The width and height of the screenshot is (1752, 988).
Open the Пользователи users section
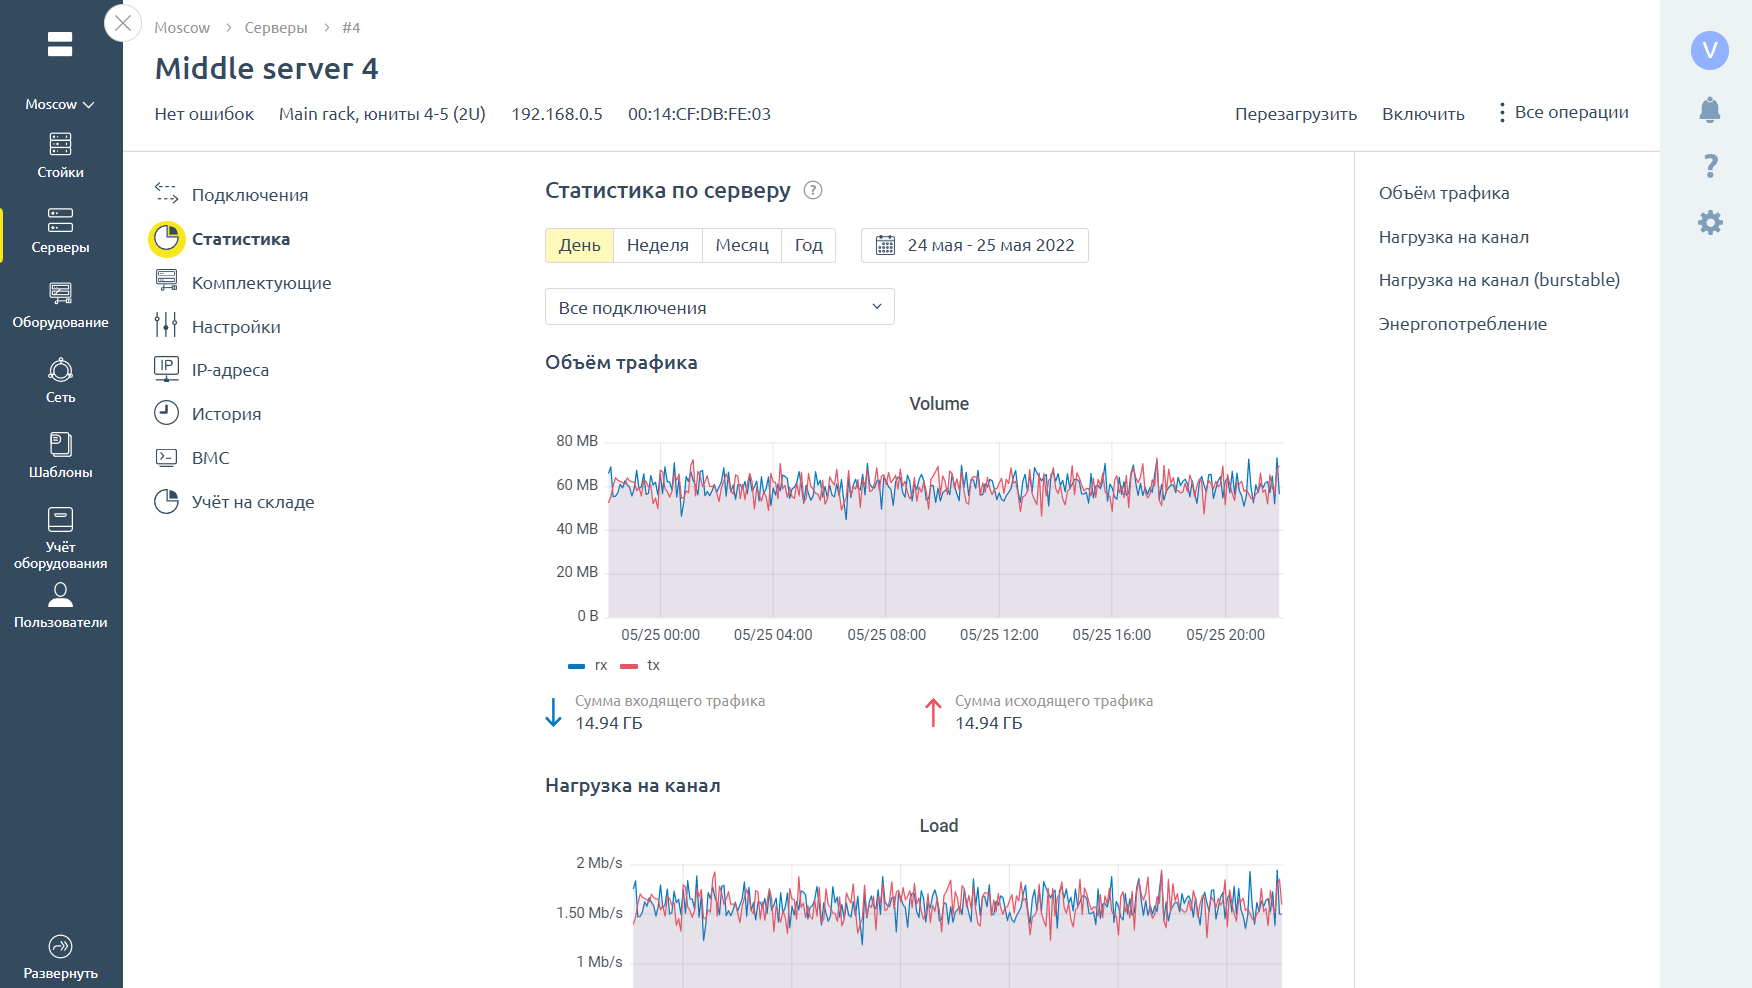click(x=60, y=606)
